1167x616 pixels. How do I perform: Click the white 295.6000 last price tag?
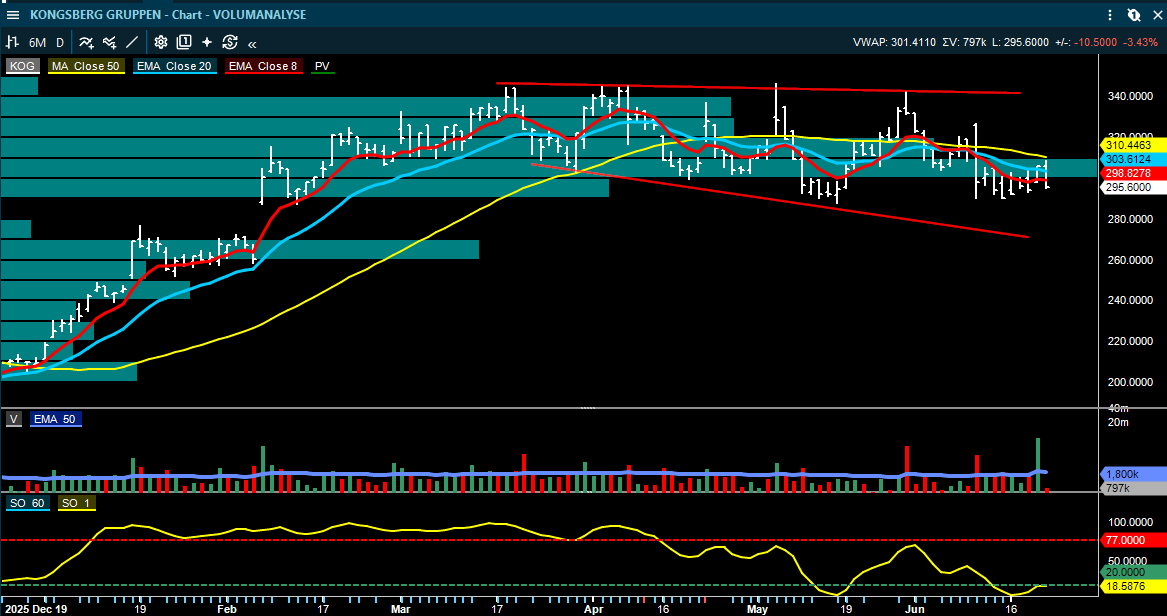pos(1132,187)
